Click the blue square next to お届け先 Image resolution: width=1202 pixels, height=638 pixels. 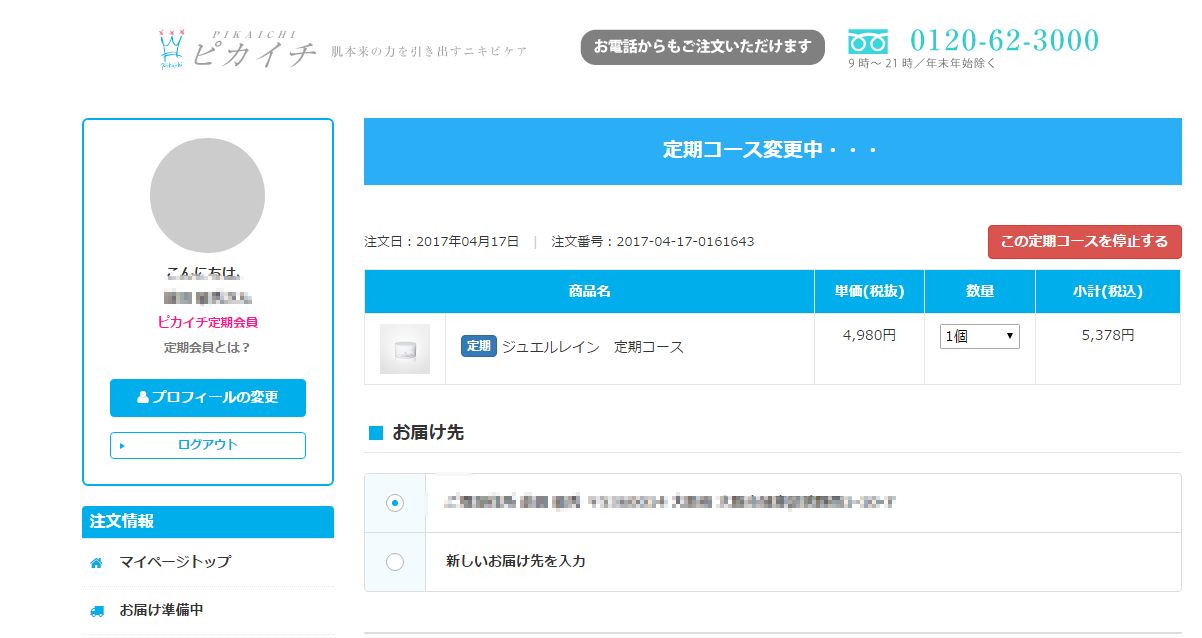(376, 433)
